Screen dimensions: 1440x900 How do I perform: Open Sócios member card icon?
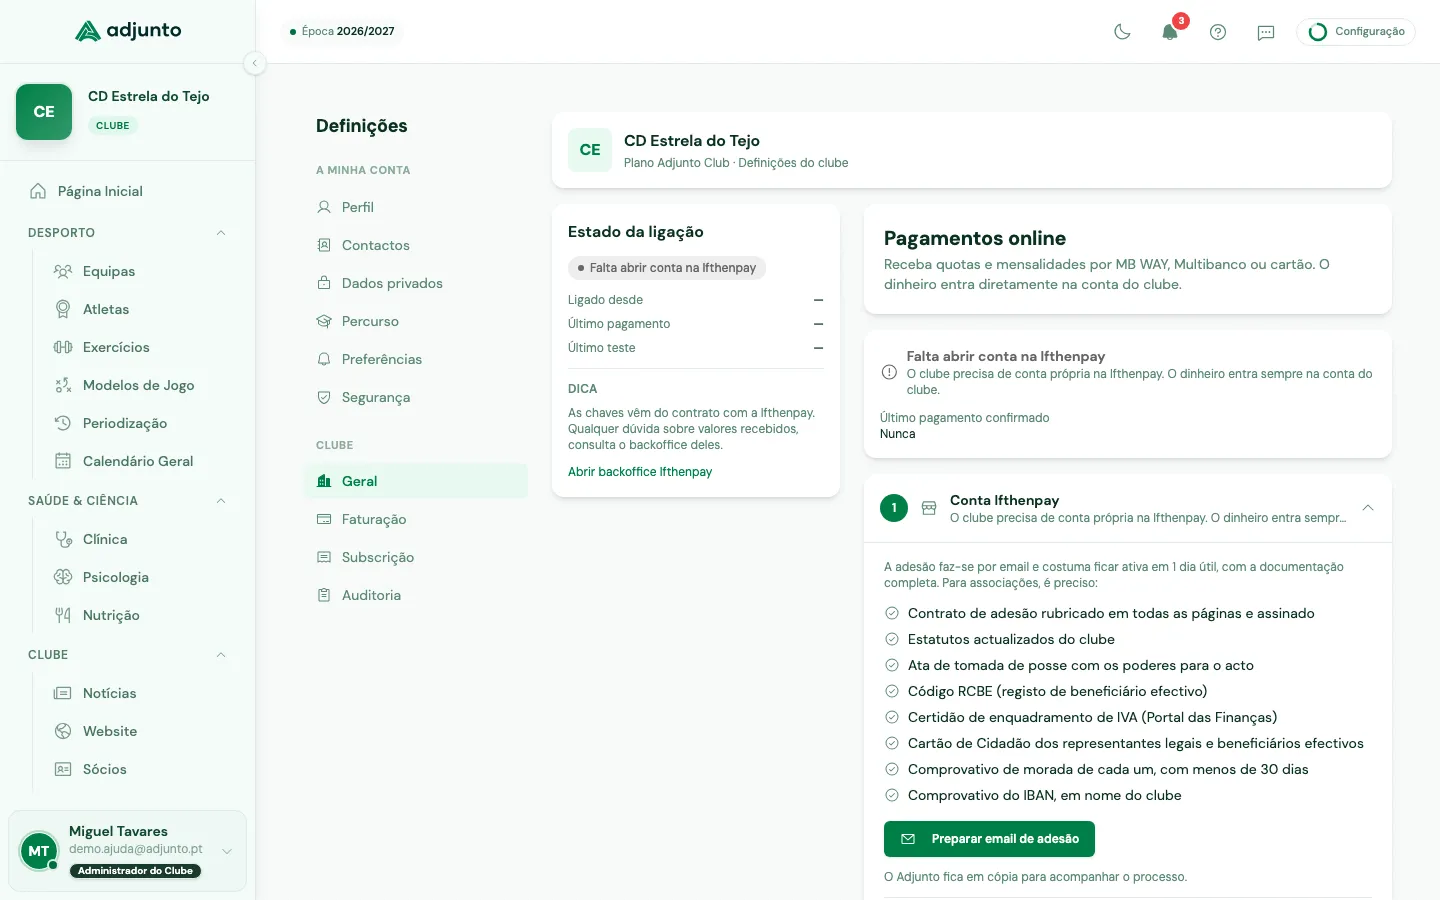click(x=63, y=769)
